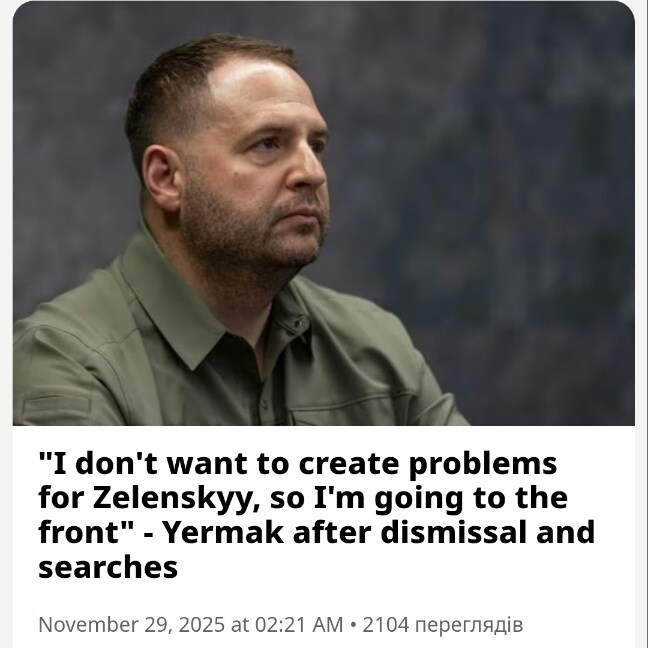This screenshot has height=648, width=648.
Task: Click the word "переглядів" in the metadata
Action: 468,625
